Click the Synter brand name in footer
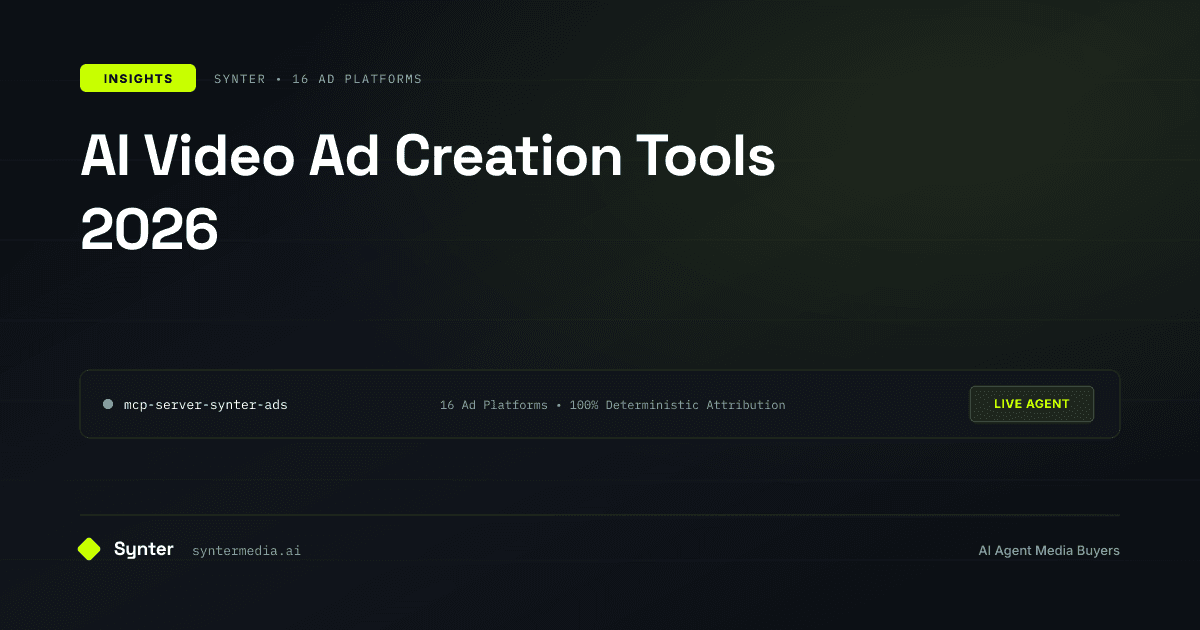This screenshot has width=1200, height=630. tap(144, 549)
